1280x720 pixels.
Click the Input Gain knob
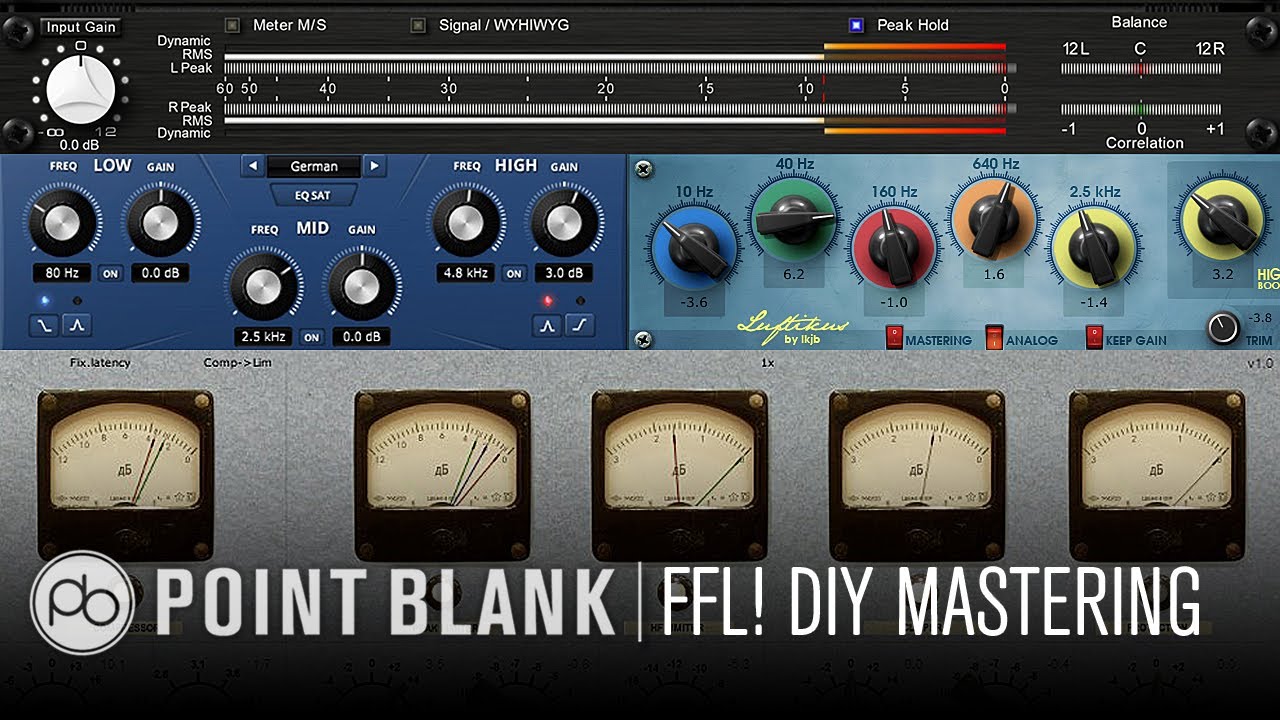(81, 88)
